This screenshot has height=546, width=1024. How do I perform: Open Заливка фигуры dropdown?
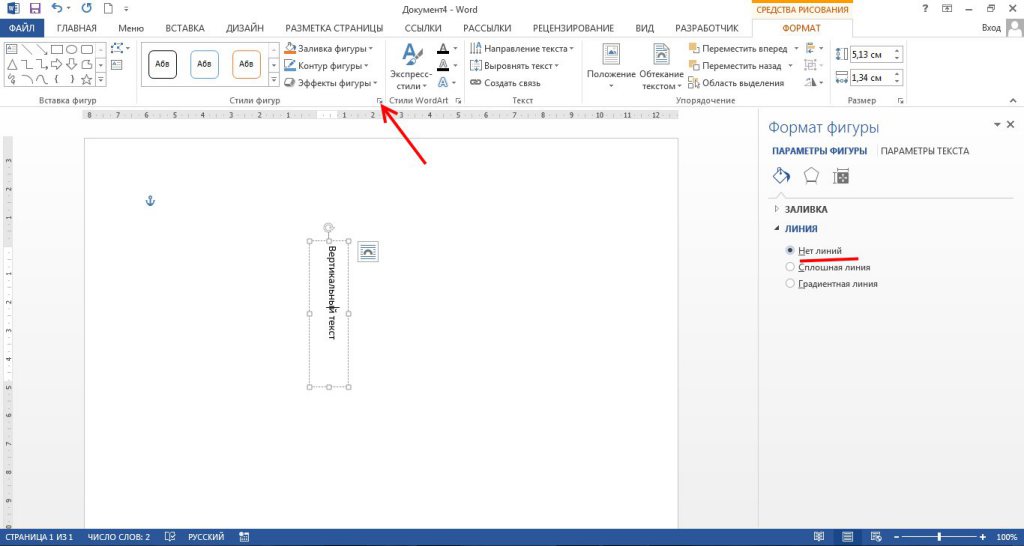pyautogui.click(x=328, y=48)
